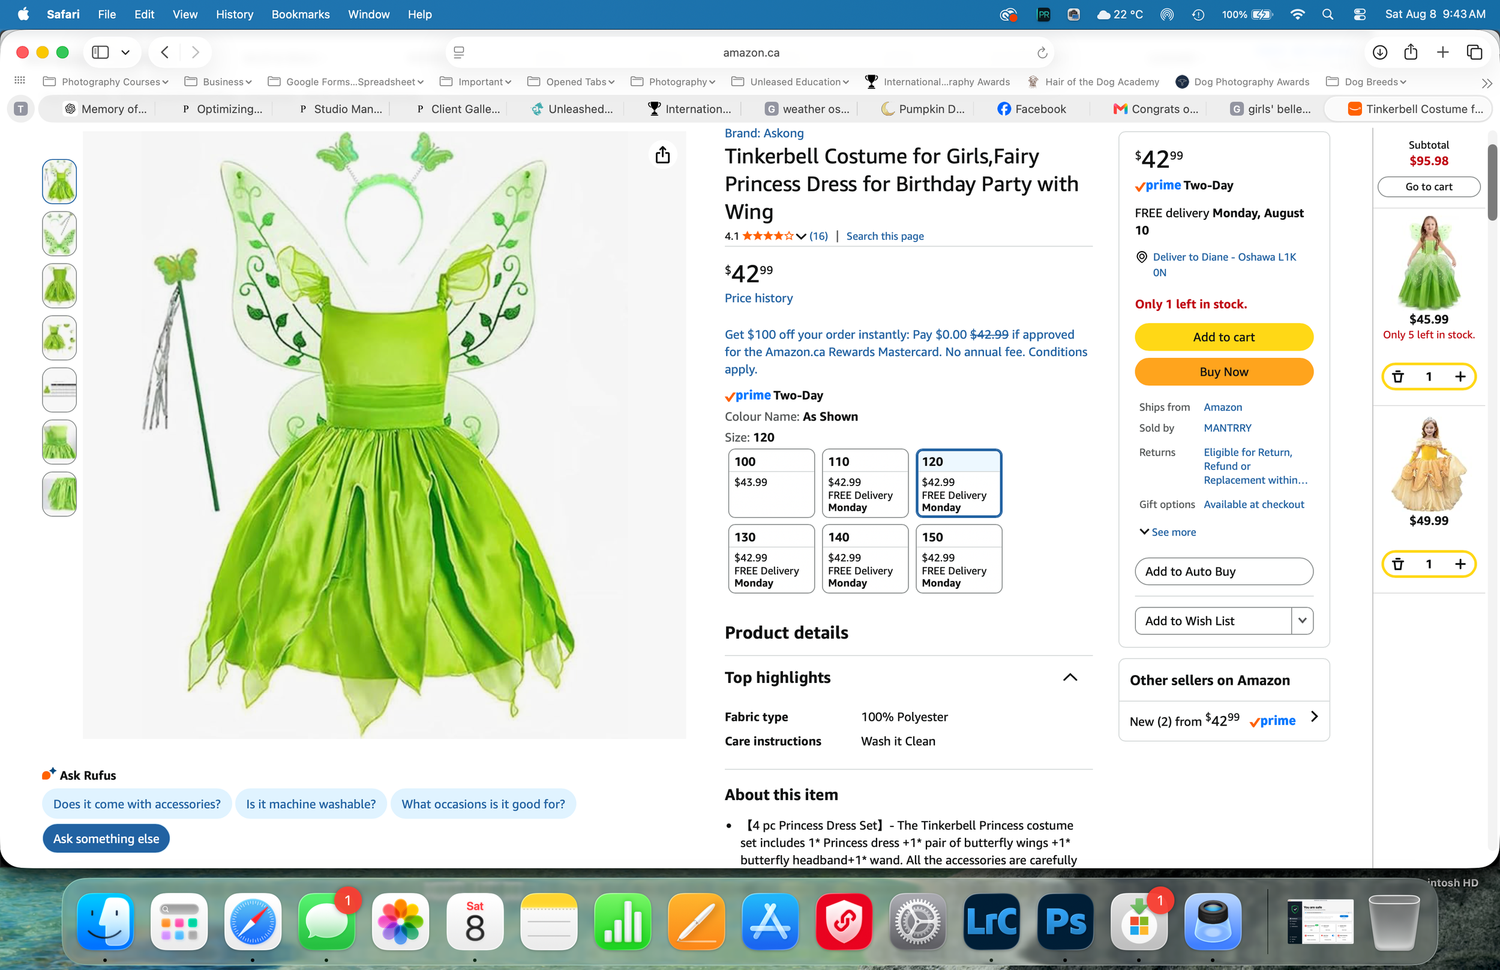Open the Bookmarks menu
Viewport: 1500px width, 970px height.
coord(300,14)
